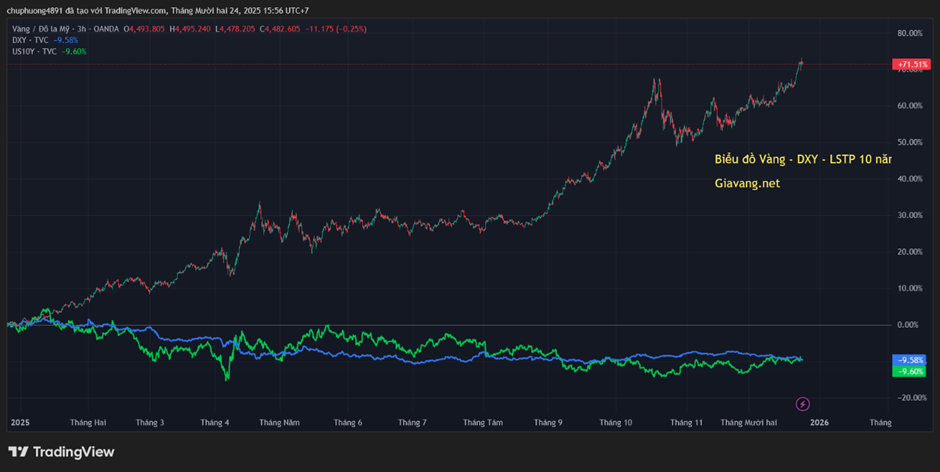Select the green -9.60% US10Y axis label

[909, 371]
